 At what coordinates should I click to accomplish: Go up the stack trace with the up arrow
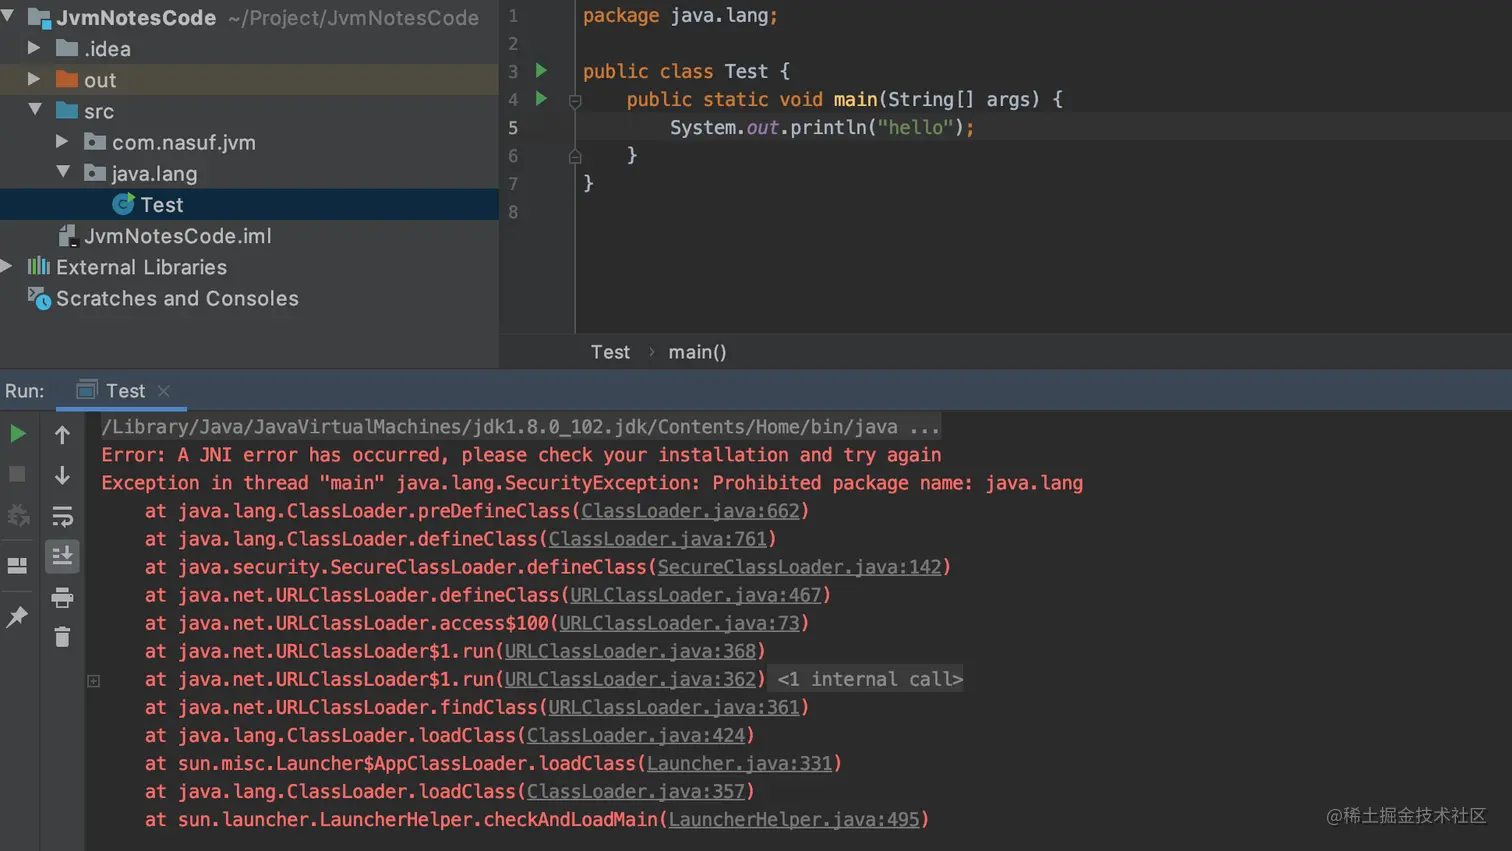click(62, 434)
